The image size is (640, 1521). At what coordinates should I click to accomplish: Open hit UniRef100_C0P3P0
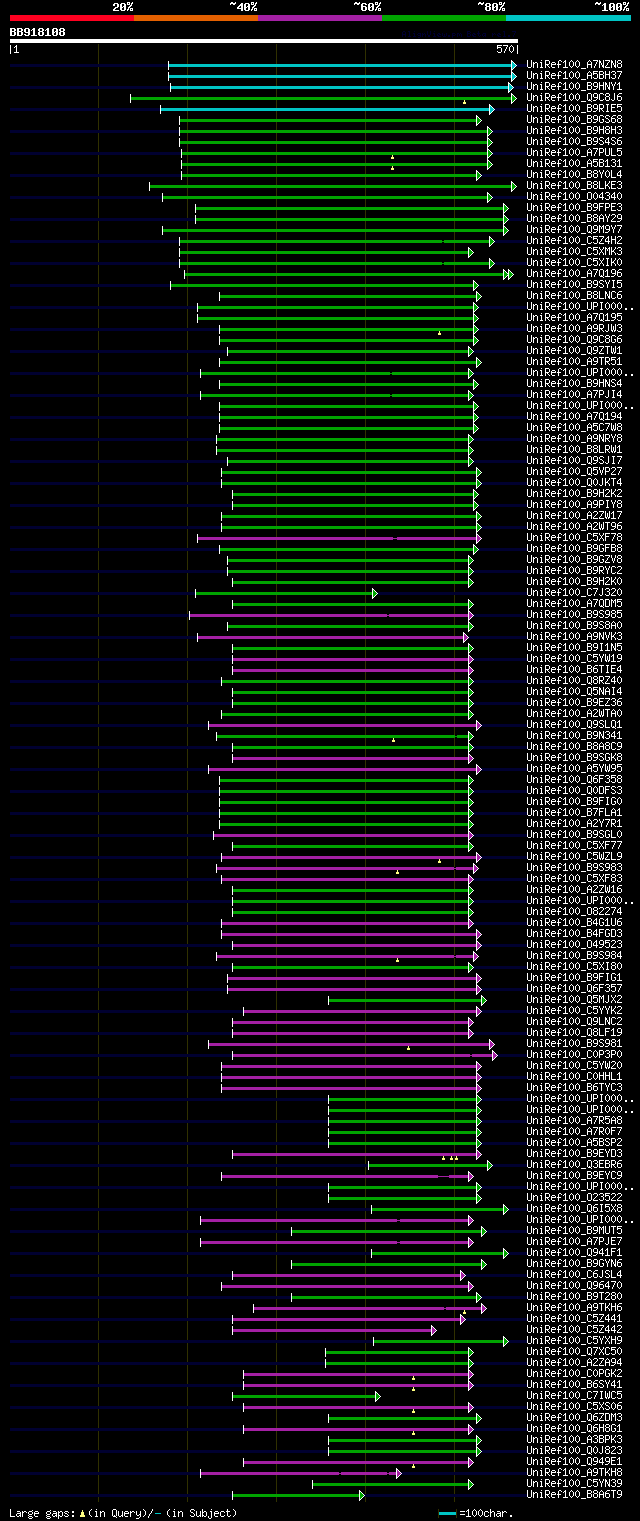572,1054
